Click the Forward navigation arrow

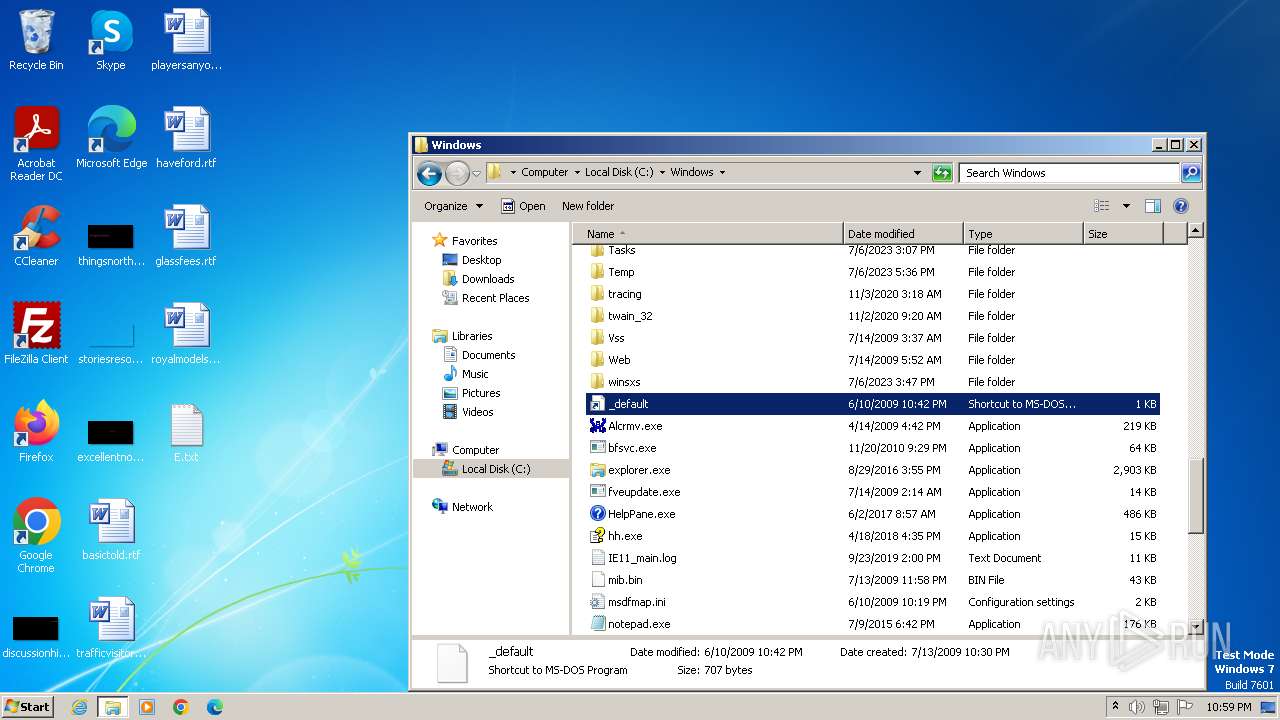point(457,173)
